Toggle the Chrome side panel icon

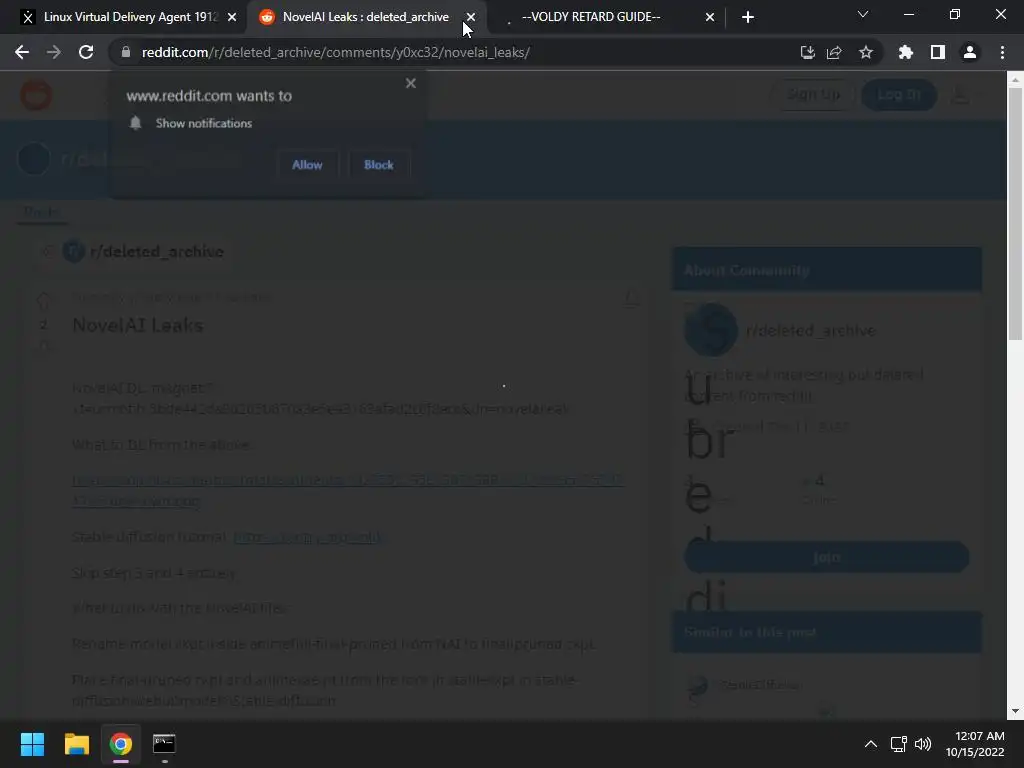pyautogui.click(x=938, y=52)
